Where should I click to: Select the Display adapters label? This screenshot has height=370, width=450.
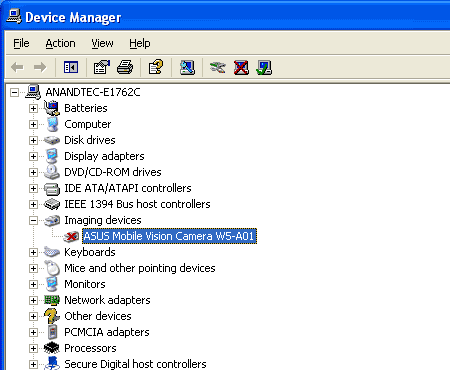(104, 156)
